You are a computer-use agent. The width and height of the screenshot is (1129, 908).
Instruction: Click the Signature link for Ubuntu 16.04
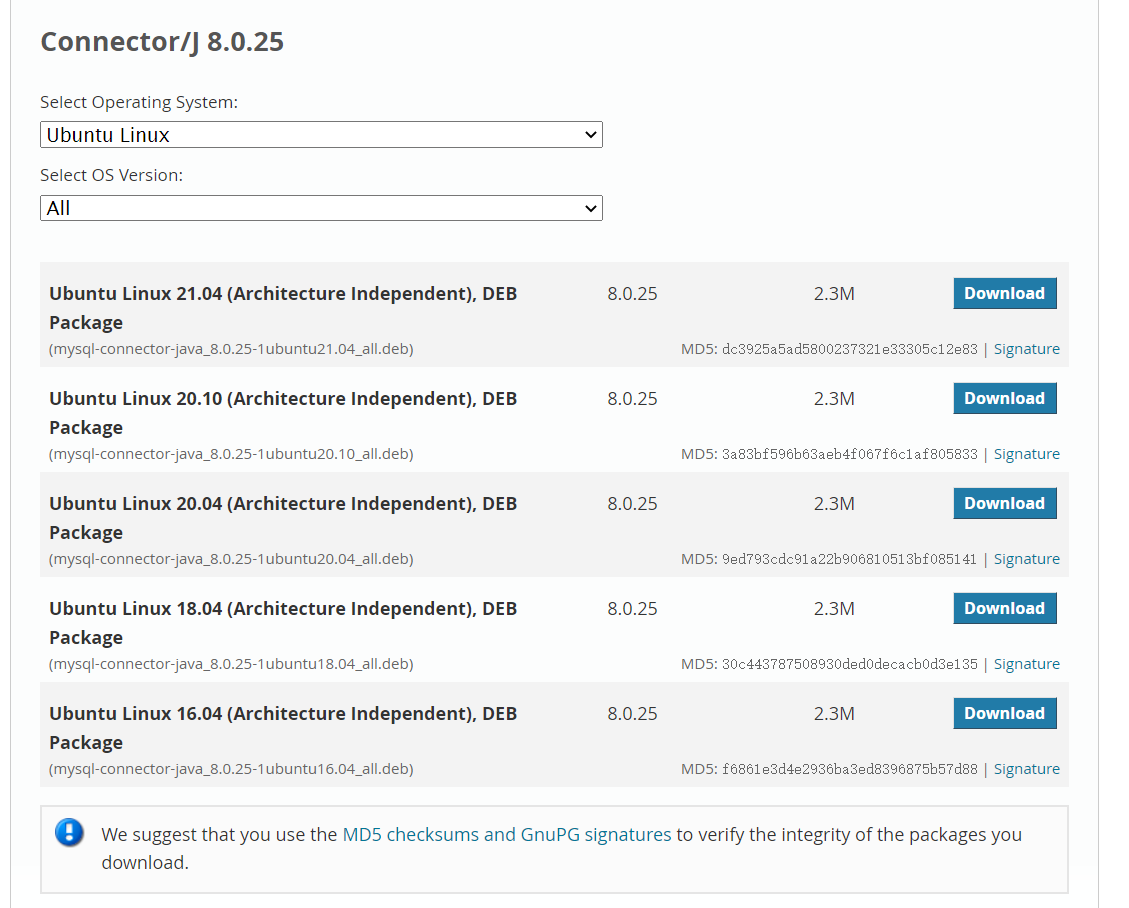click(x=1026, y=769)
